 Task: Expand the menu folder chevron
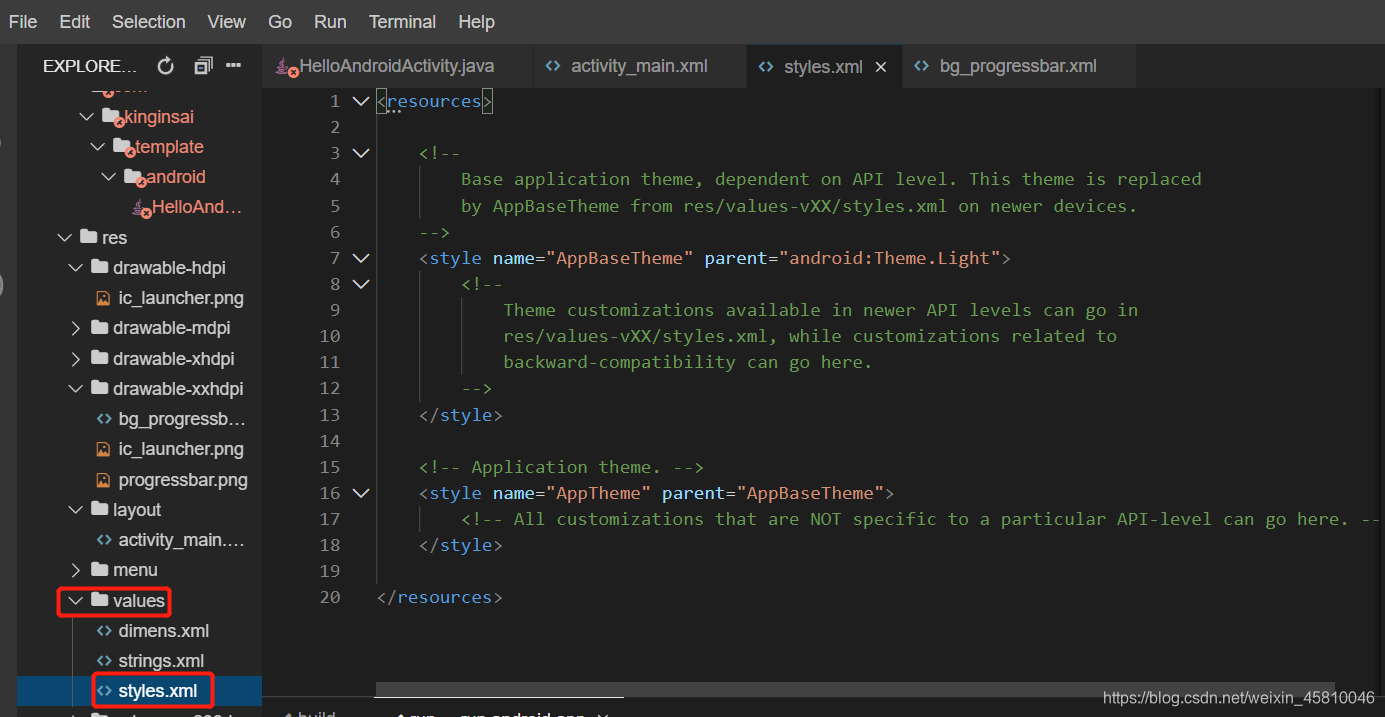click(75, 570)
